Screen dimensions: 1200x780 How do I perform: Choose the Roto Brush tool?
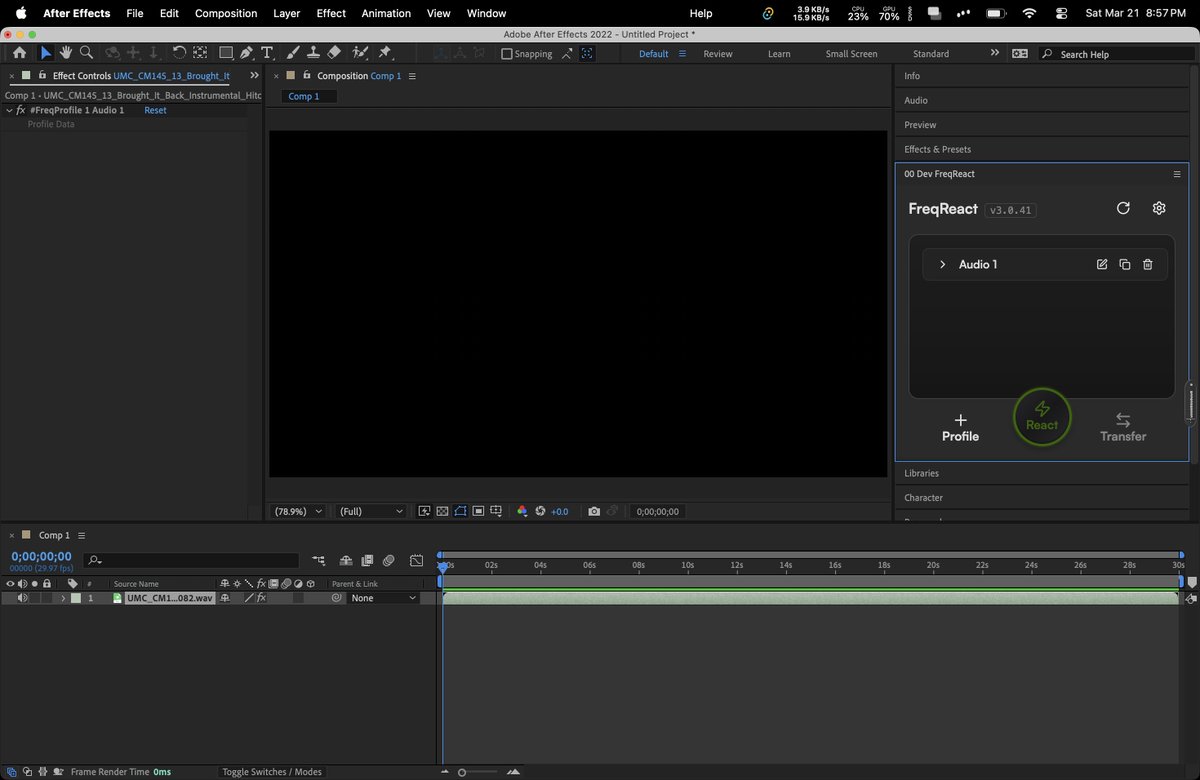point(359,53)
